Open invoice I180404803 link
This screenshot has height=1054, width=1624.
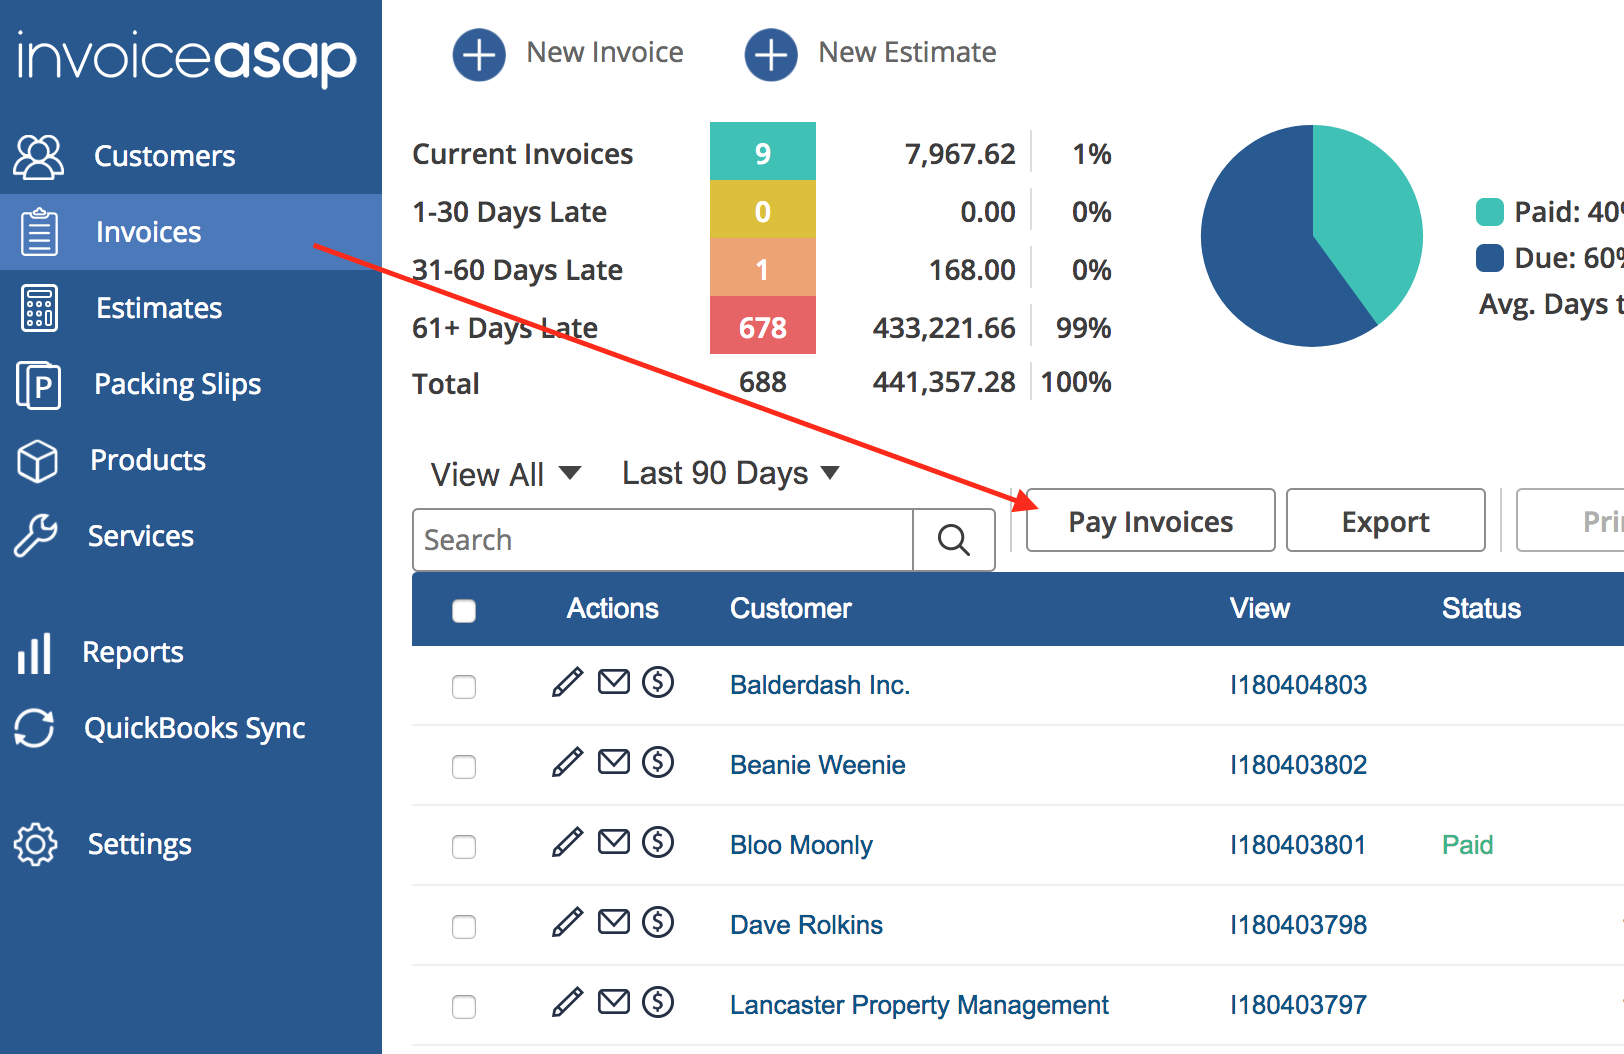(x=1298, y=685)
